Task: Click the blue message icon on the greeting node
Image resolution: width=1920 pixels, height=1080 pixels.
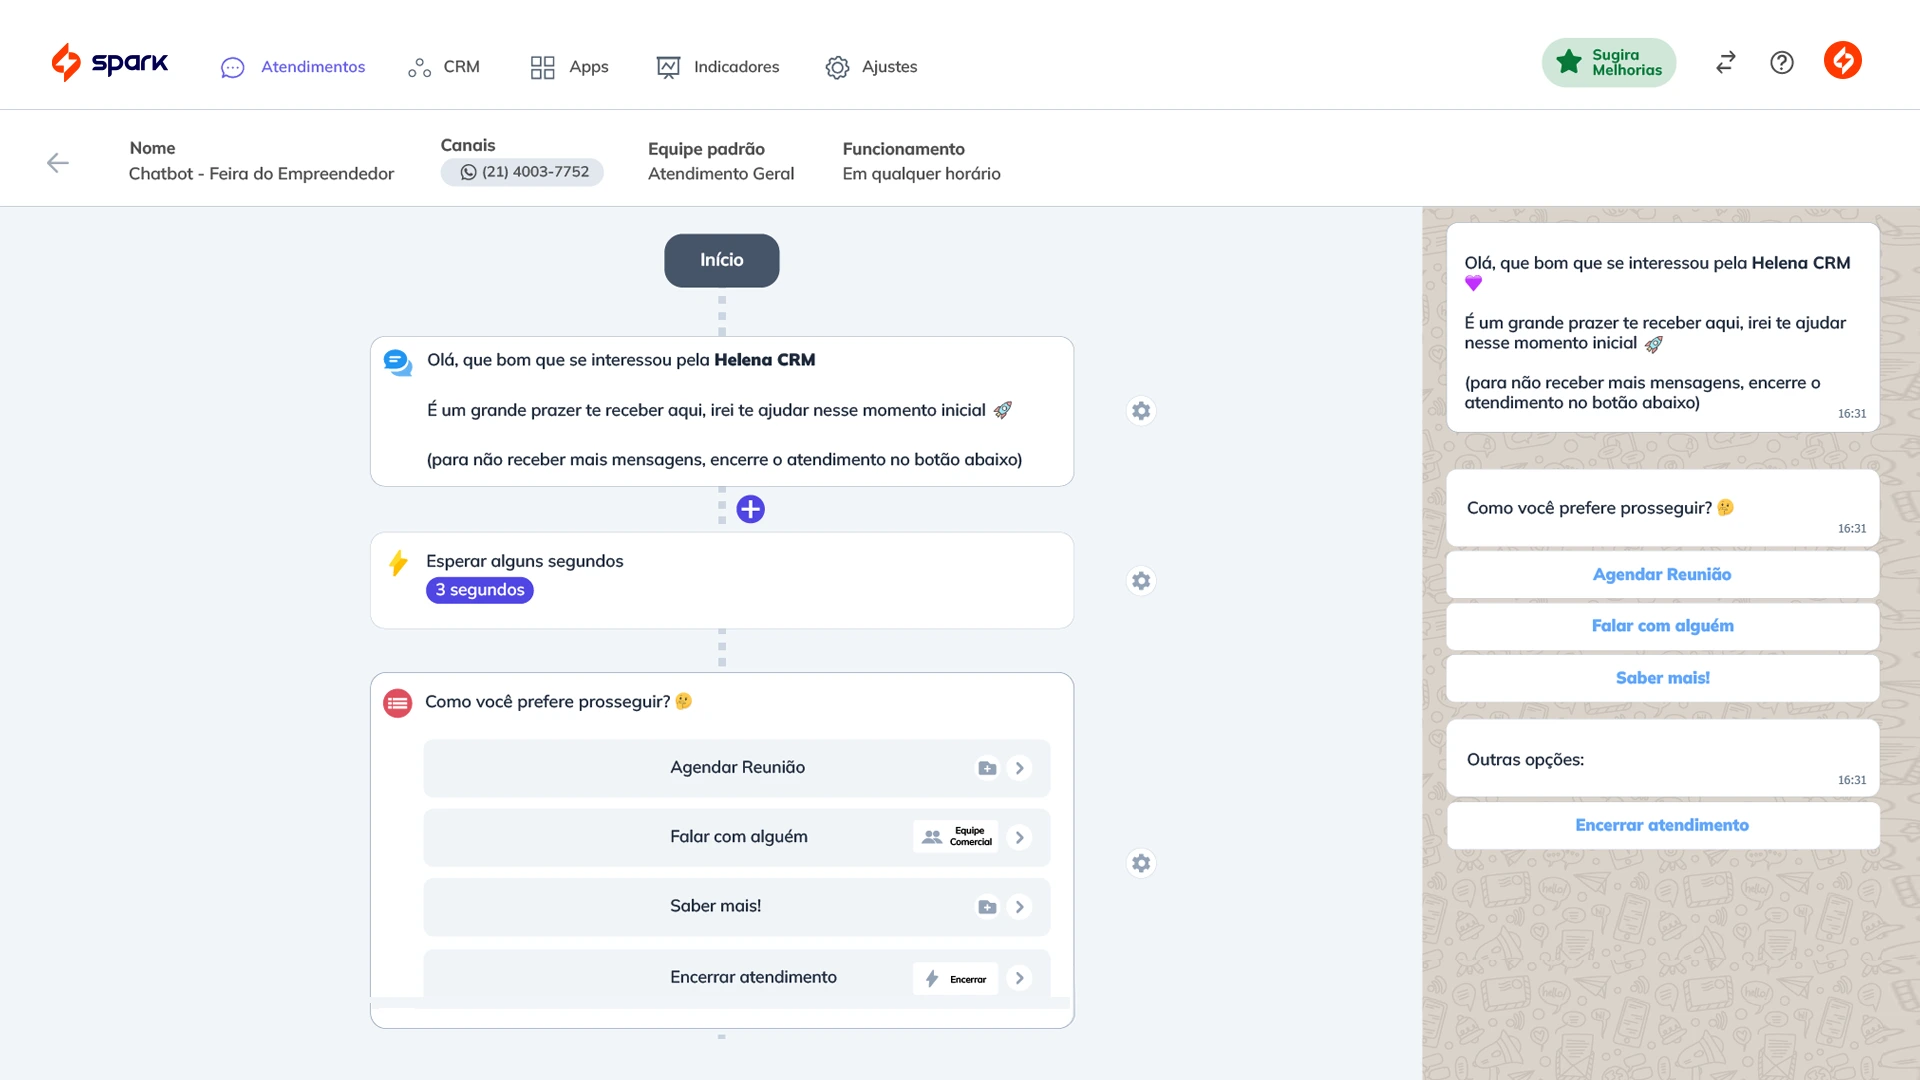Action: point(397,362)
